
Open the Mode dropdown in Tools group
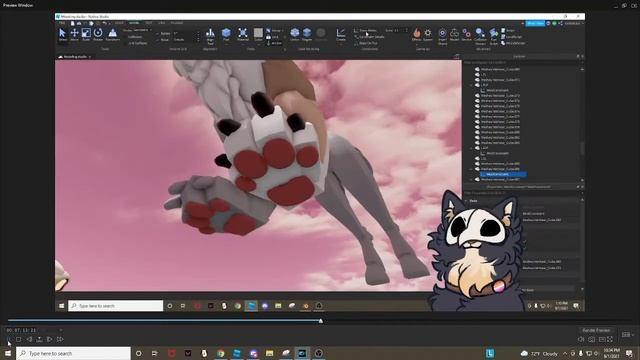click(141, 30)
